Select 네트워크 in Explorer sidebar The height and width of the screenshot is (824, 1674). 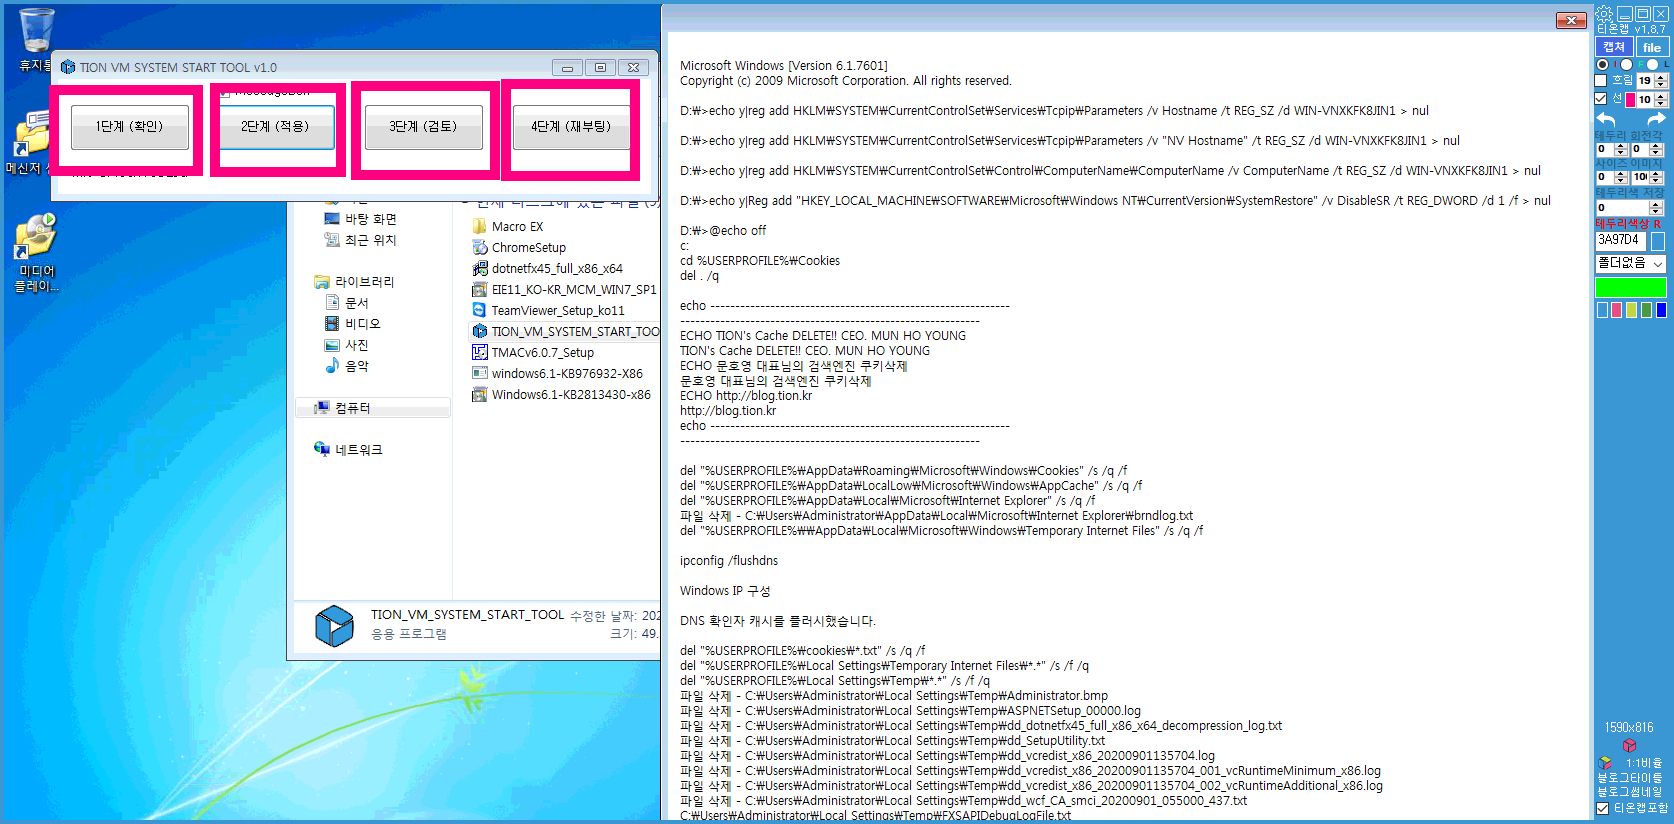348,450
